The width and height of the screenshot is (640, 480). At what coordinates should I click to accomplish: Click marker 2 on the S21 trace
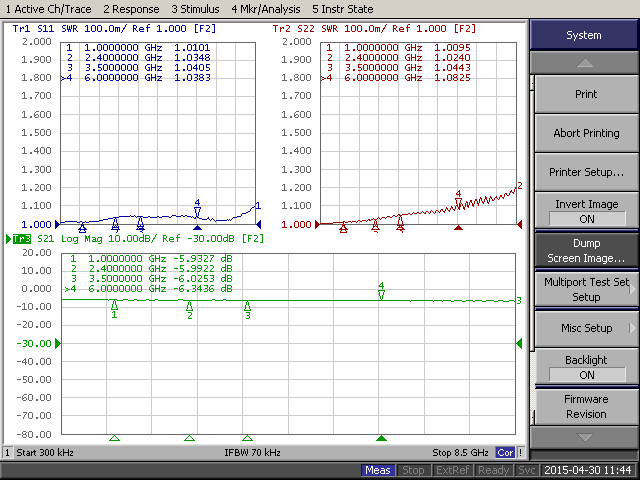[189, 310]
